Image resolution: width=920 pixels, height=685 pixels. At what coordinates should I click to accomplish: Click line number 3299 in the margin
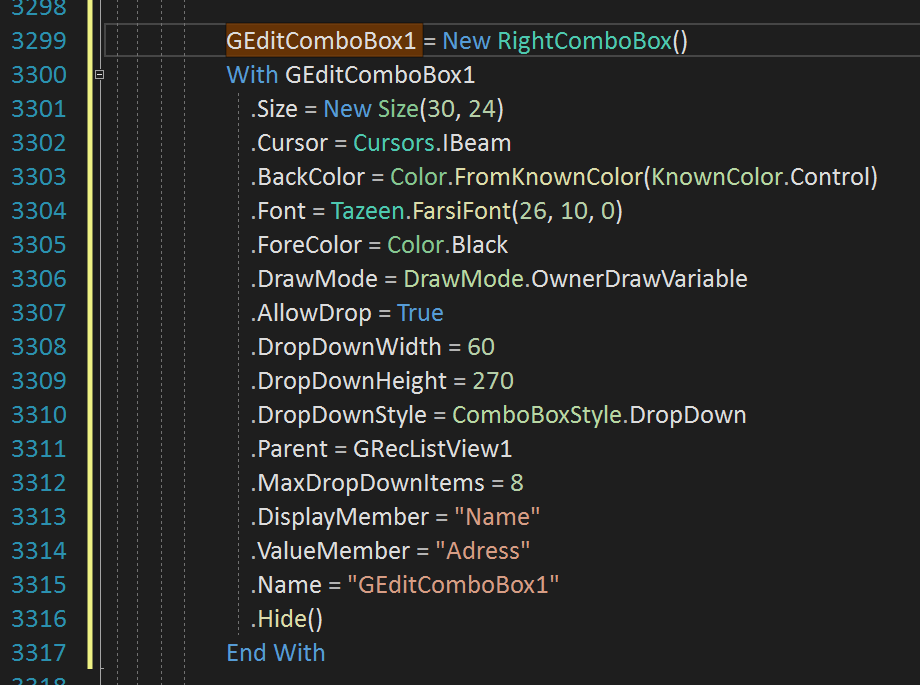click(x=38, y=41)
